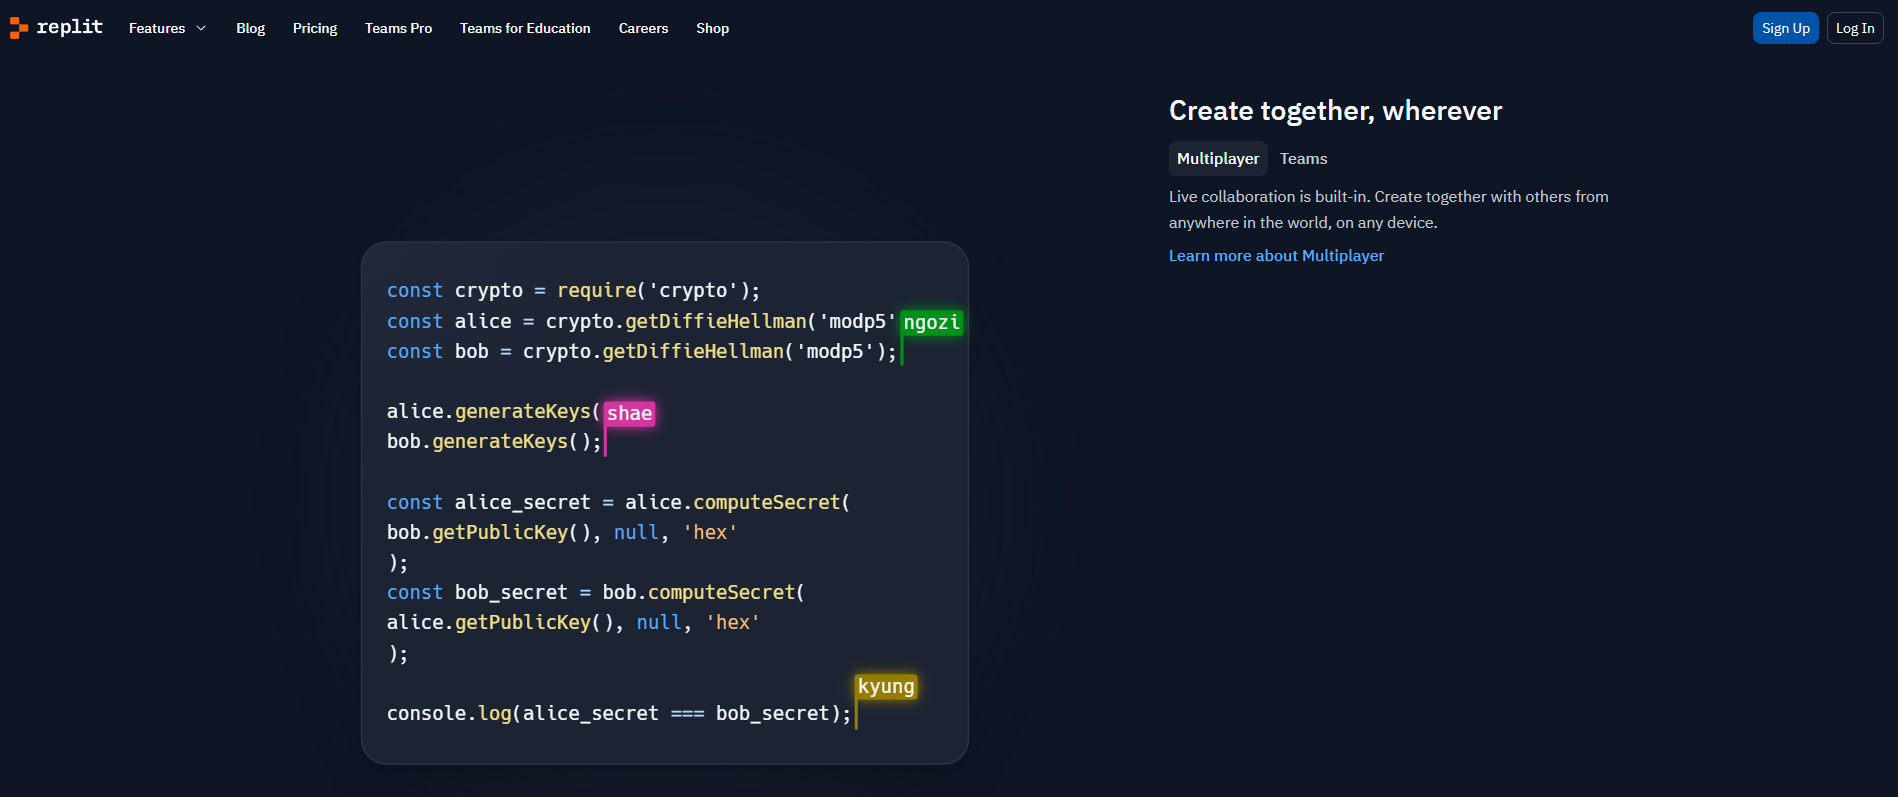Viewport: 1898px width, 797px height.
Task: Click the "Create together, wherever" heading
Action: [1335, 111]
